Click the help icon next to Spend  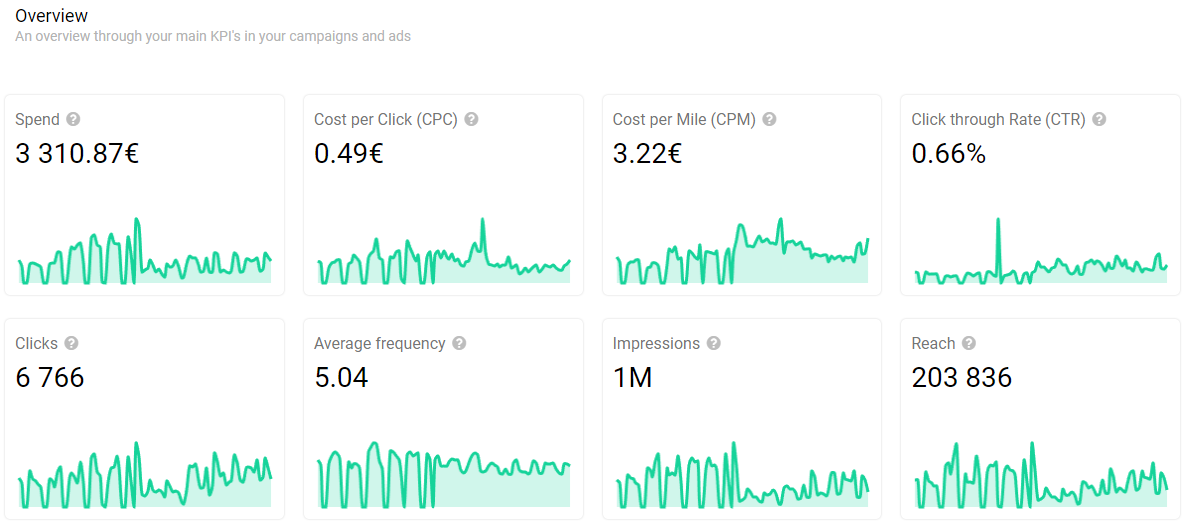tap(73, 119)
